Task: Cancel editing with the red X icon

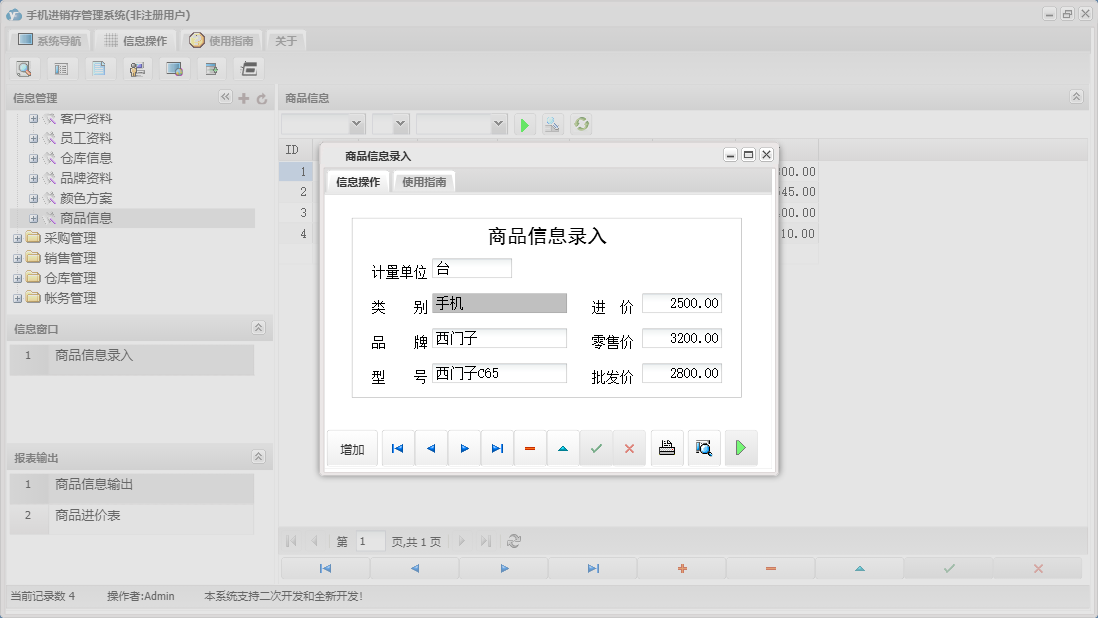Action: tap(629, 447)
